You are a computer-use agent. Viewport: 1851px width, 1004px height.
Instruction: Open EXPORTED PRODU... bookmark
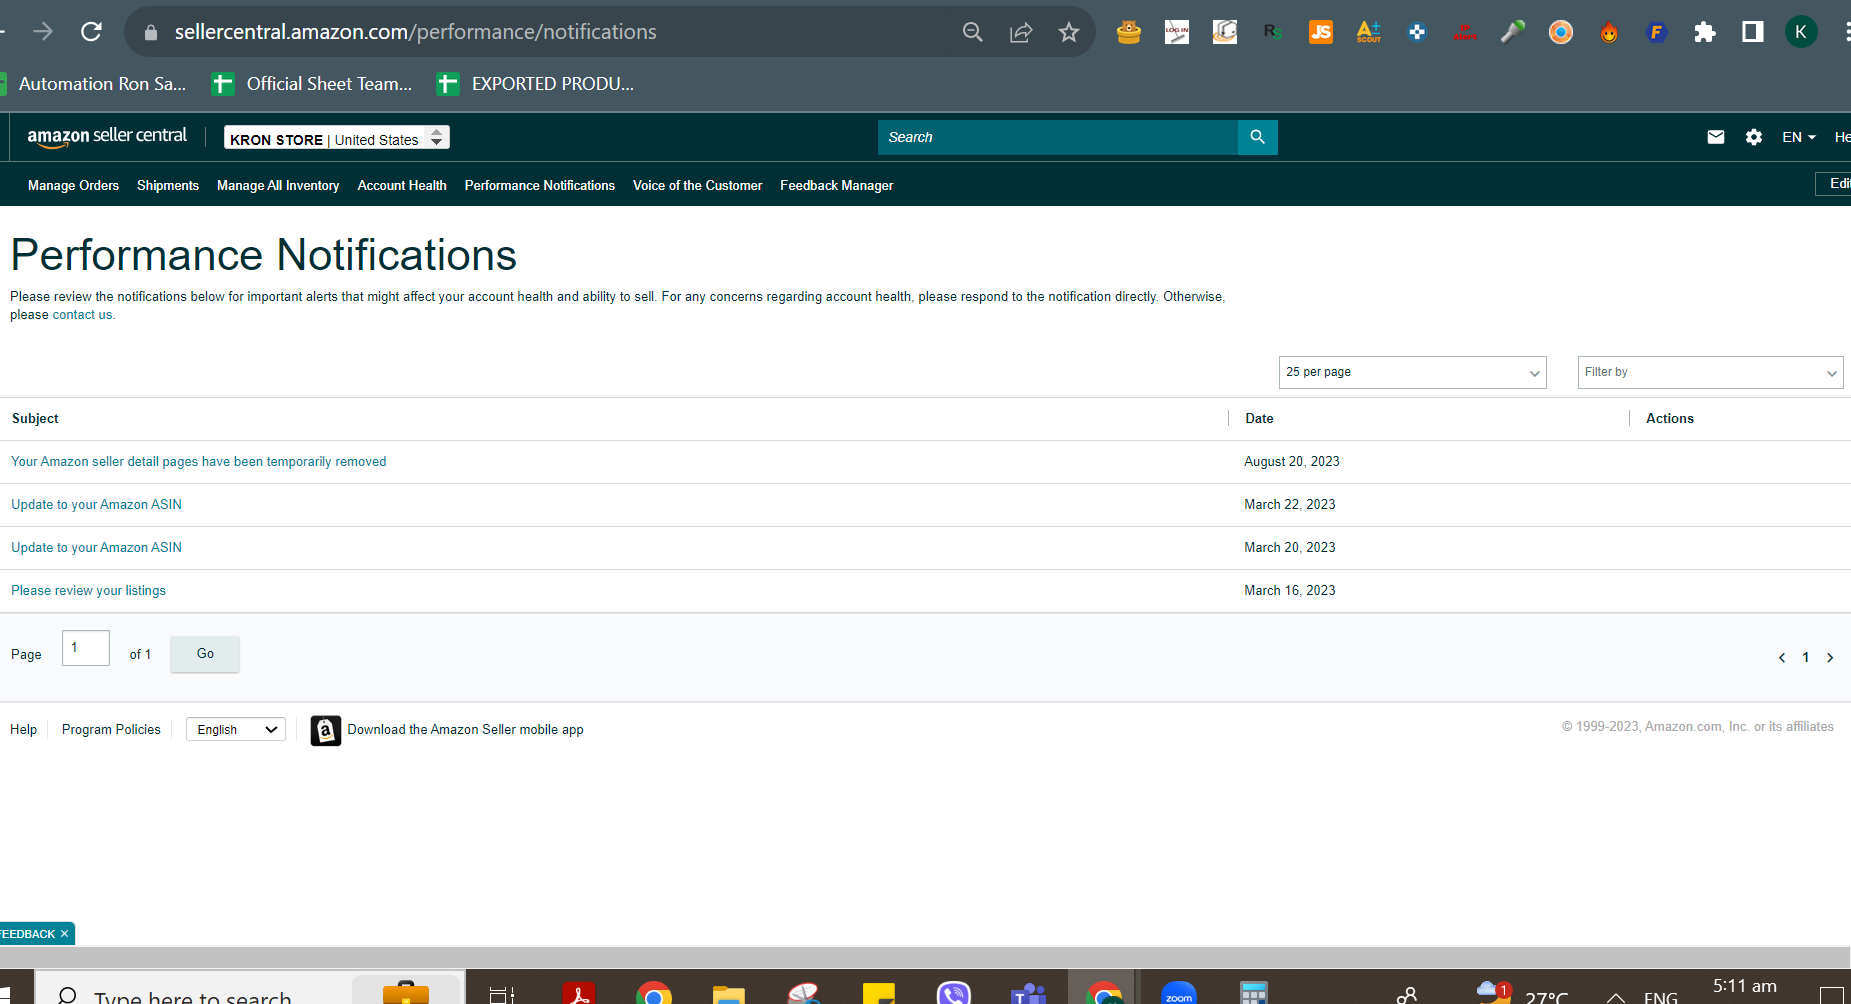tap(536, 84)
